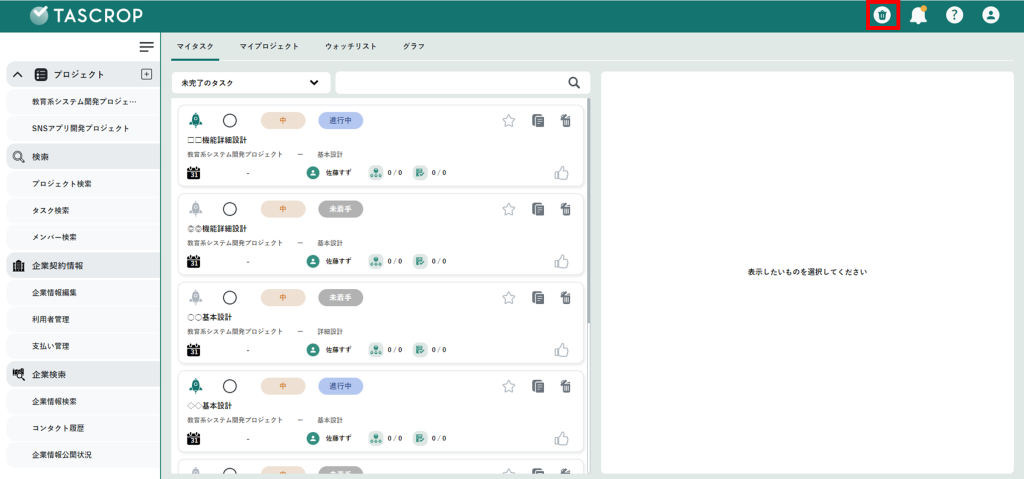Mark ◇◇基本設計 complete with circle checkbox
This screenshot has height=479, width=1024.
230,386
